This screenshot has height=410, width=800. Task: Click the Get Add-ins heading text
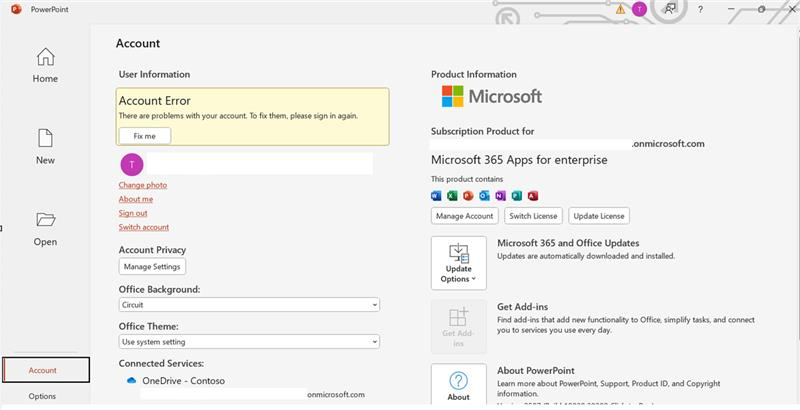[x=523, y=307]
